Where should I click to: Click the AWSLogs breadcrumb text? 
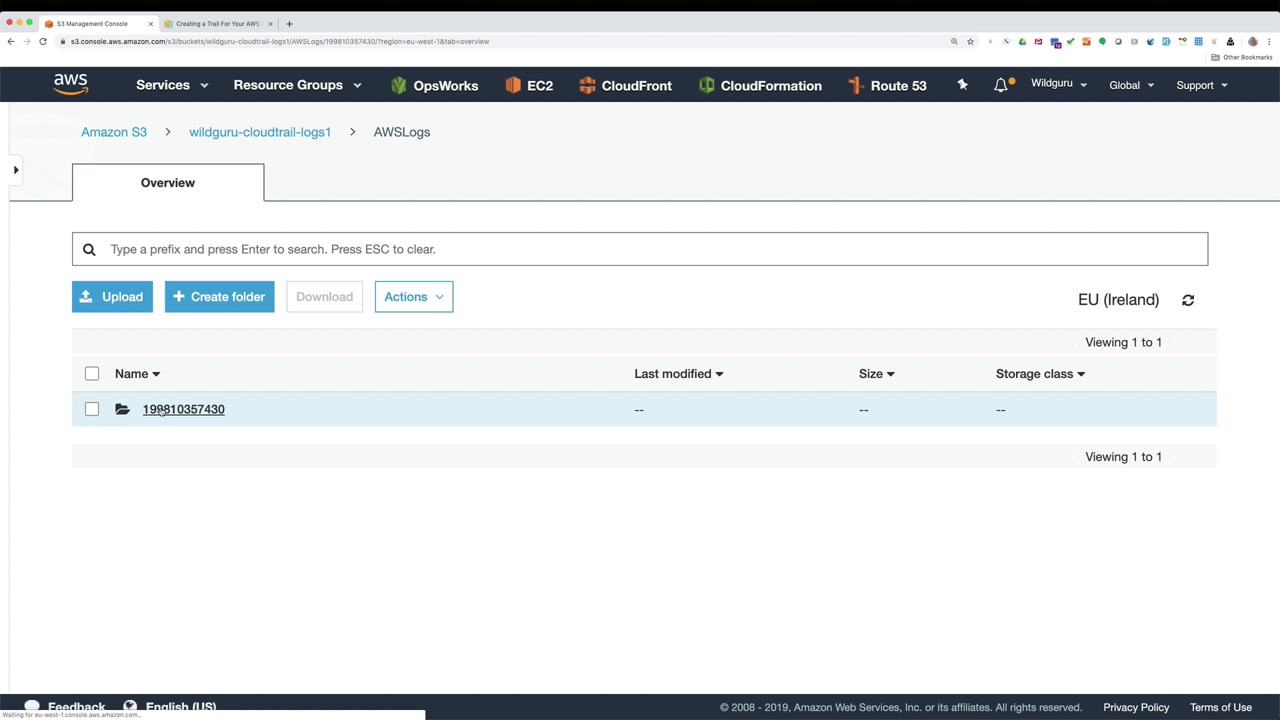[x=402, y=132]
